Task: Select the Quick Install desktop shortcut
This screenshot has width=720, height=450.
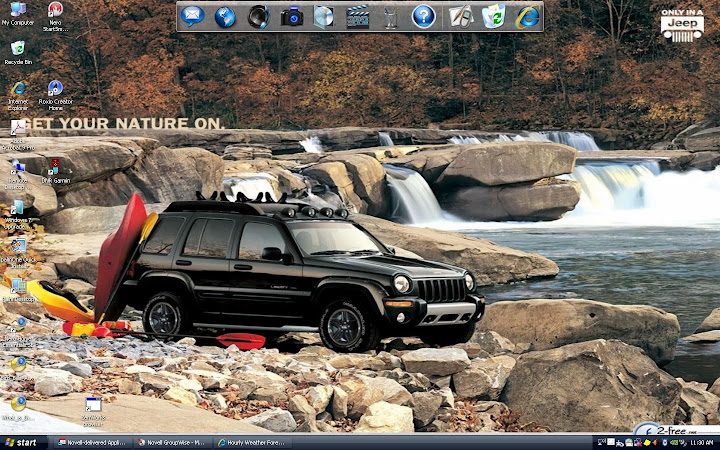Action: [x=18, y=254]
